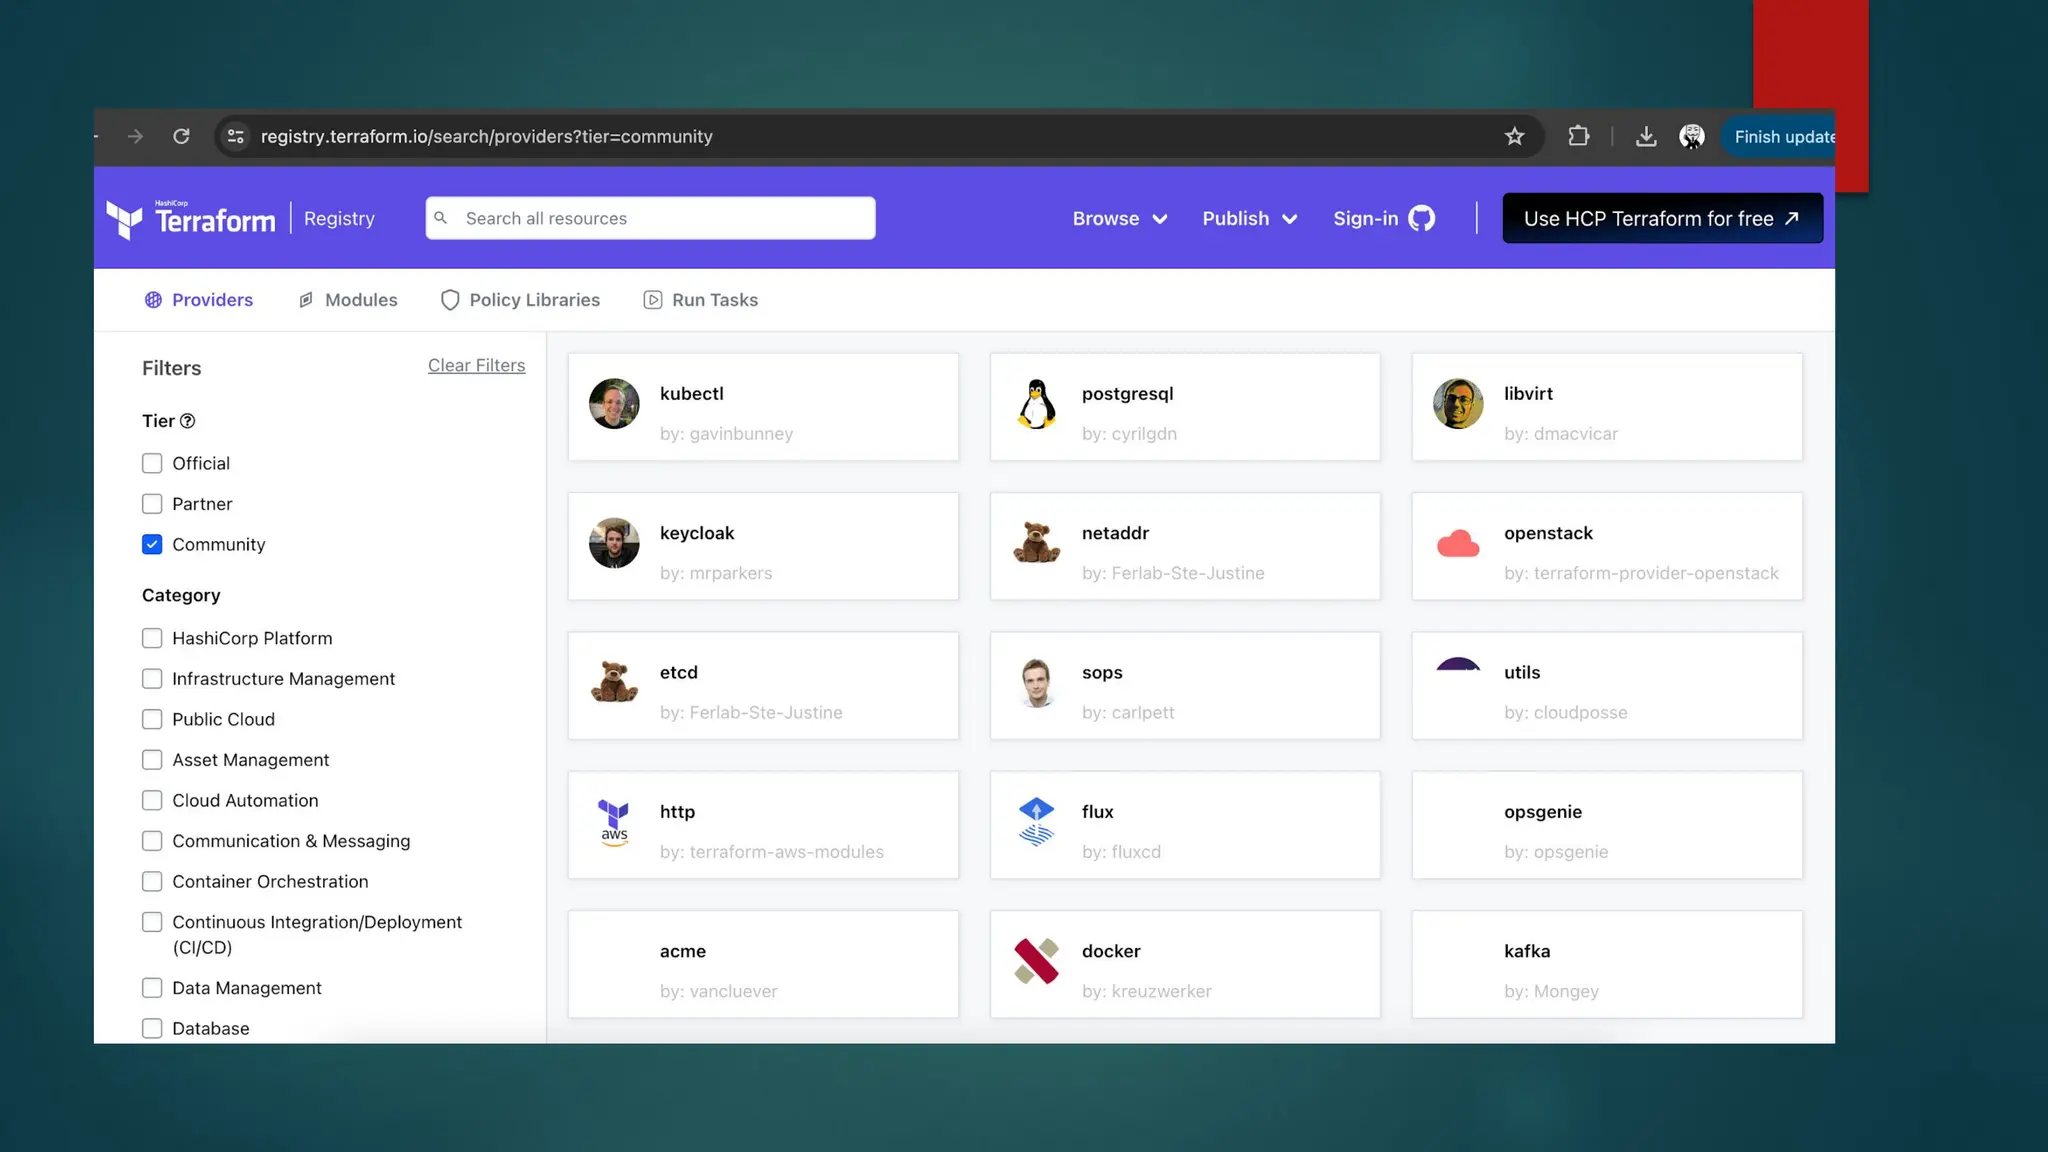Click the Terraform logo icon
The width and height of the screenshot is (2048, 1152).
(125, 219)
